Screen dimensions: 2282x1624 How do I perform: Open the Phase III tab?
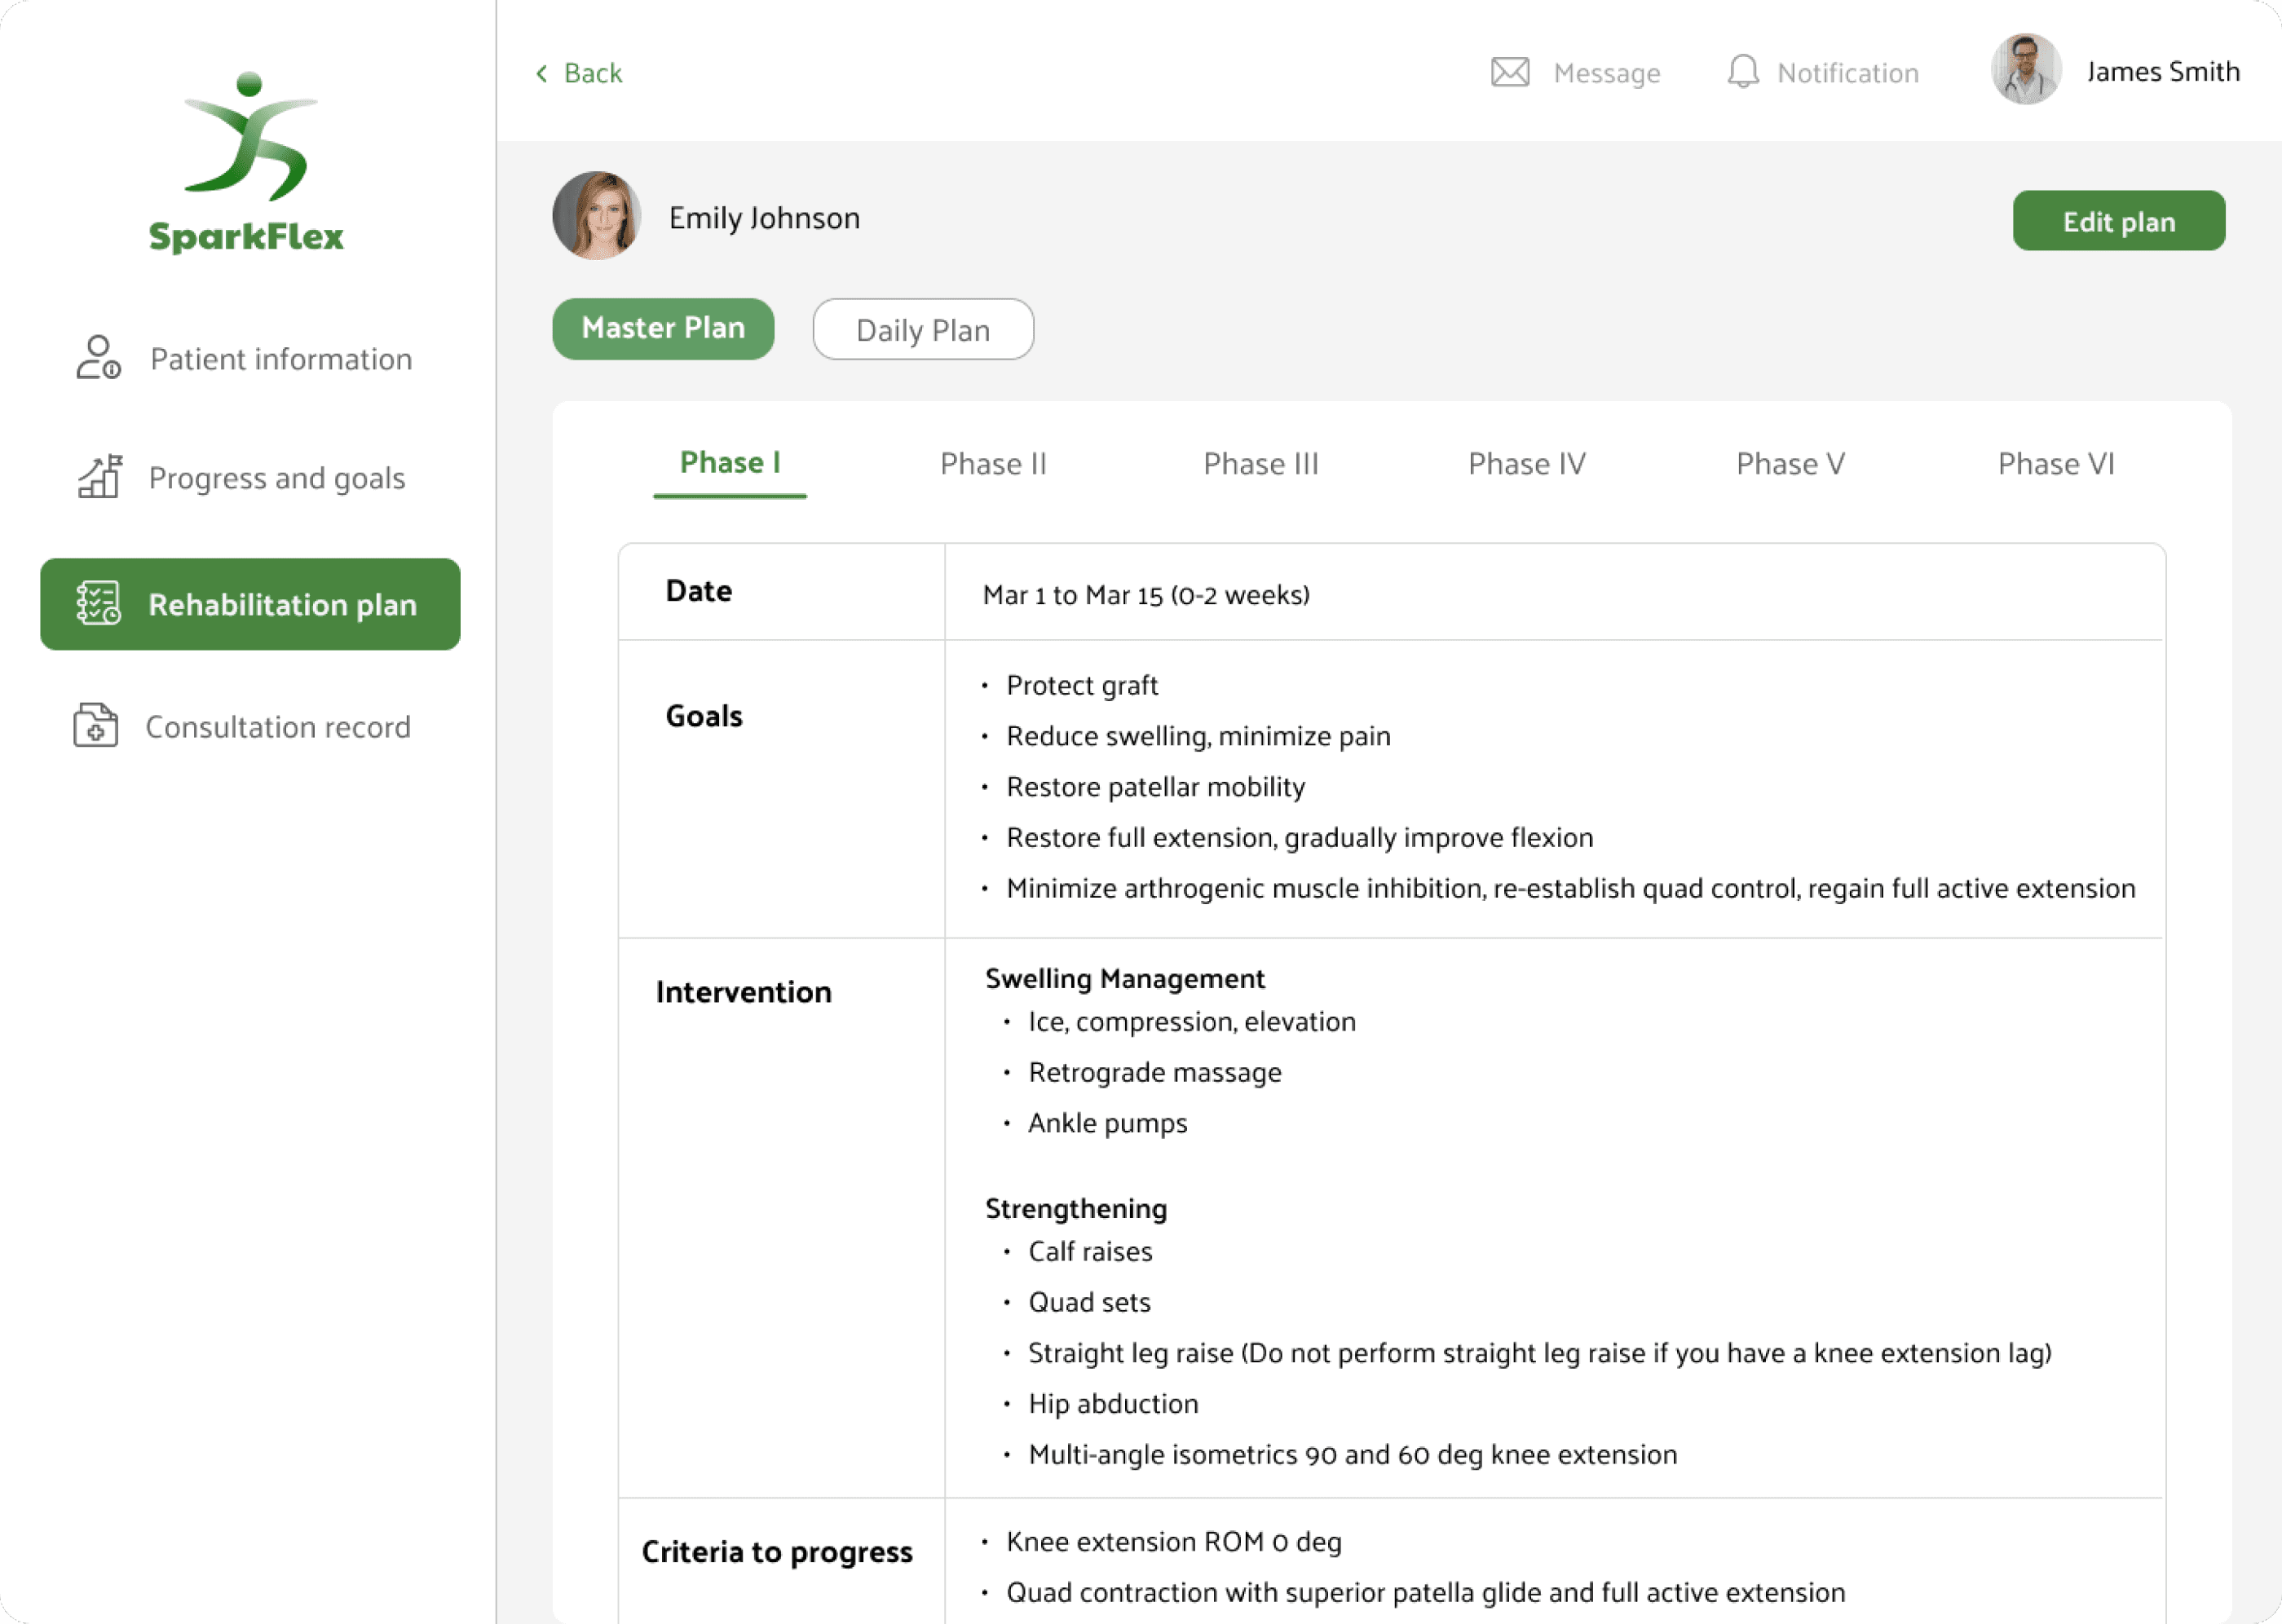point(1260,464)
